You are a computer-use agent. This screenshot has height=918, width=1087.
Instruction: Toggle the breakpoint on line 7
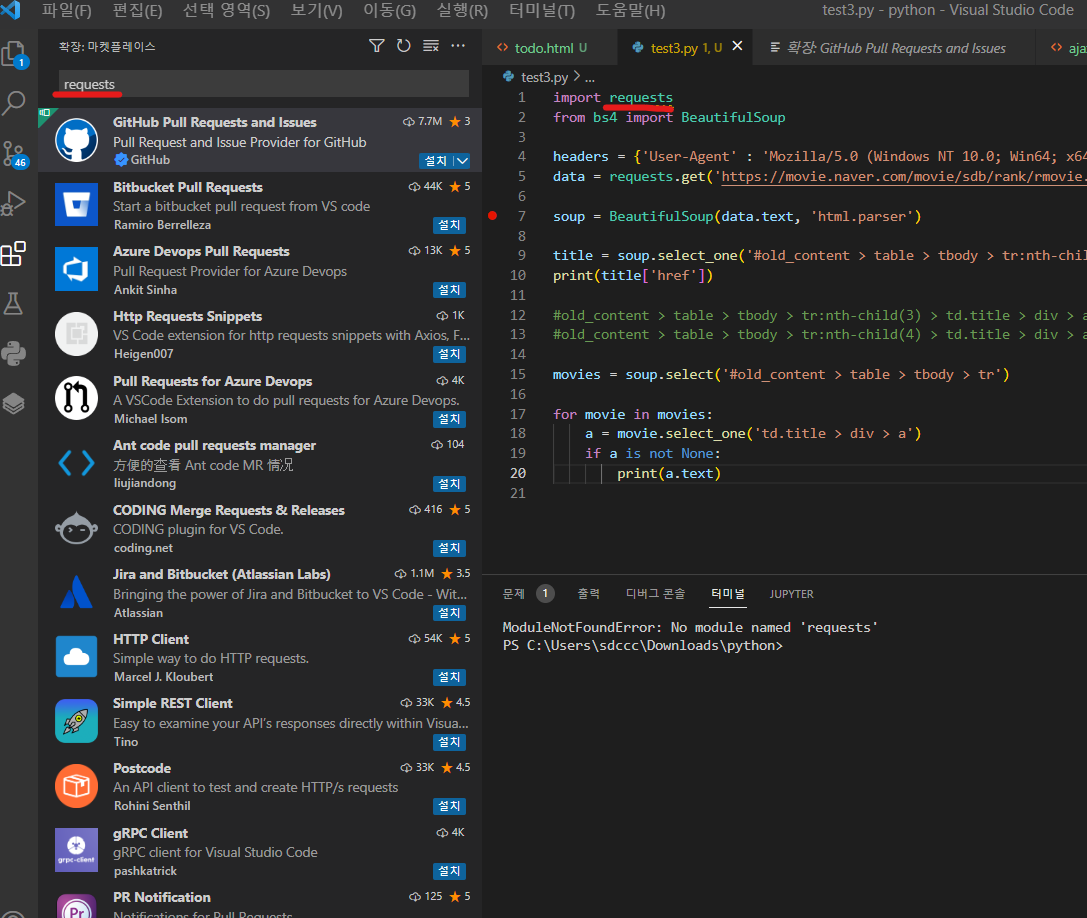tap(492, 216)
